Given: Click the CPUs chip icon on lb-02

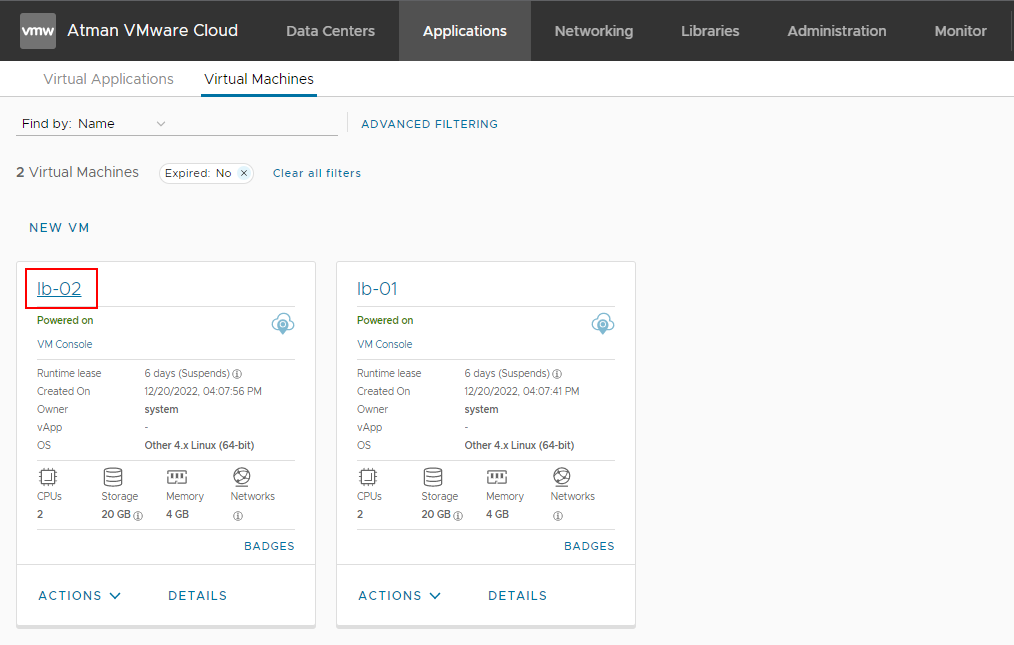Looking at the screenshot, I should tap(48, 477).
